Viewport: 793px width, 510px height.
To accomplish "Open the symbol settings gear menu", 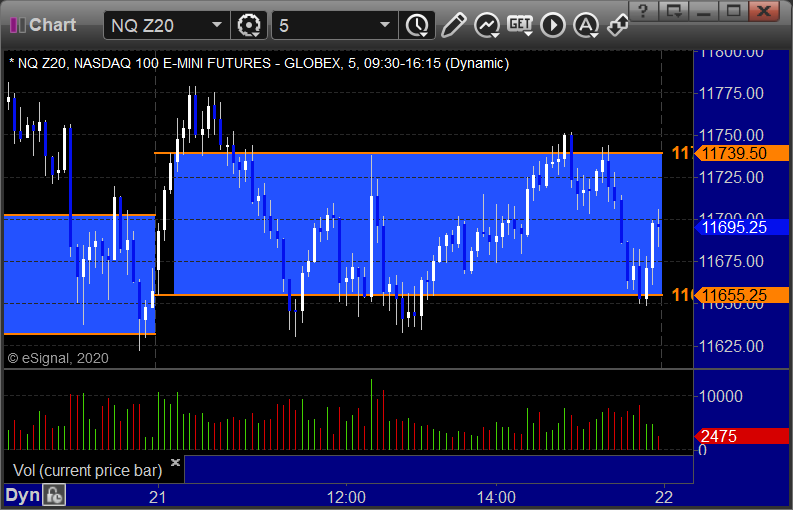I will tap(249, 25).
